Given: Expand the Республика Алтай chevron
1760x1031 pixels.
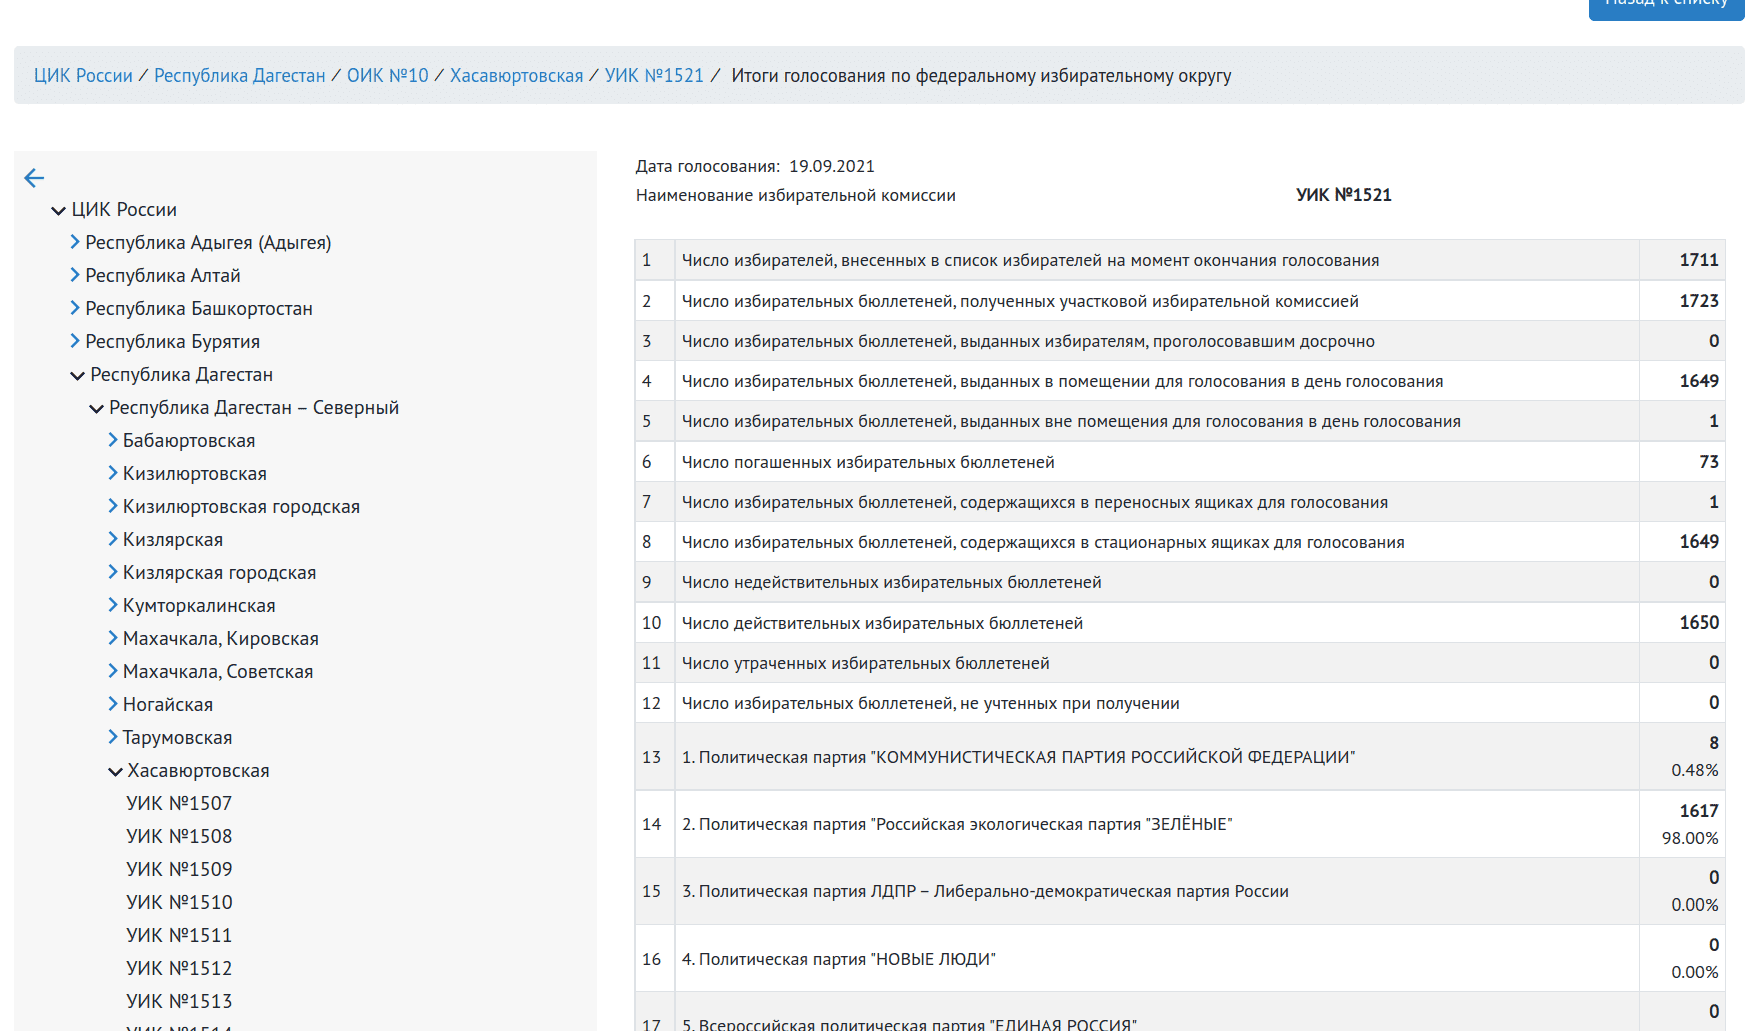Looking at the screenshot, I should pyautogui.click(x=75, y=275).
